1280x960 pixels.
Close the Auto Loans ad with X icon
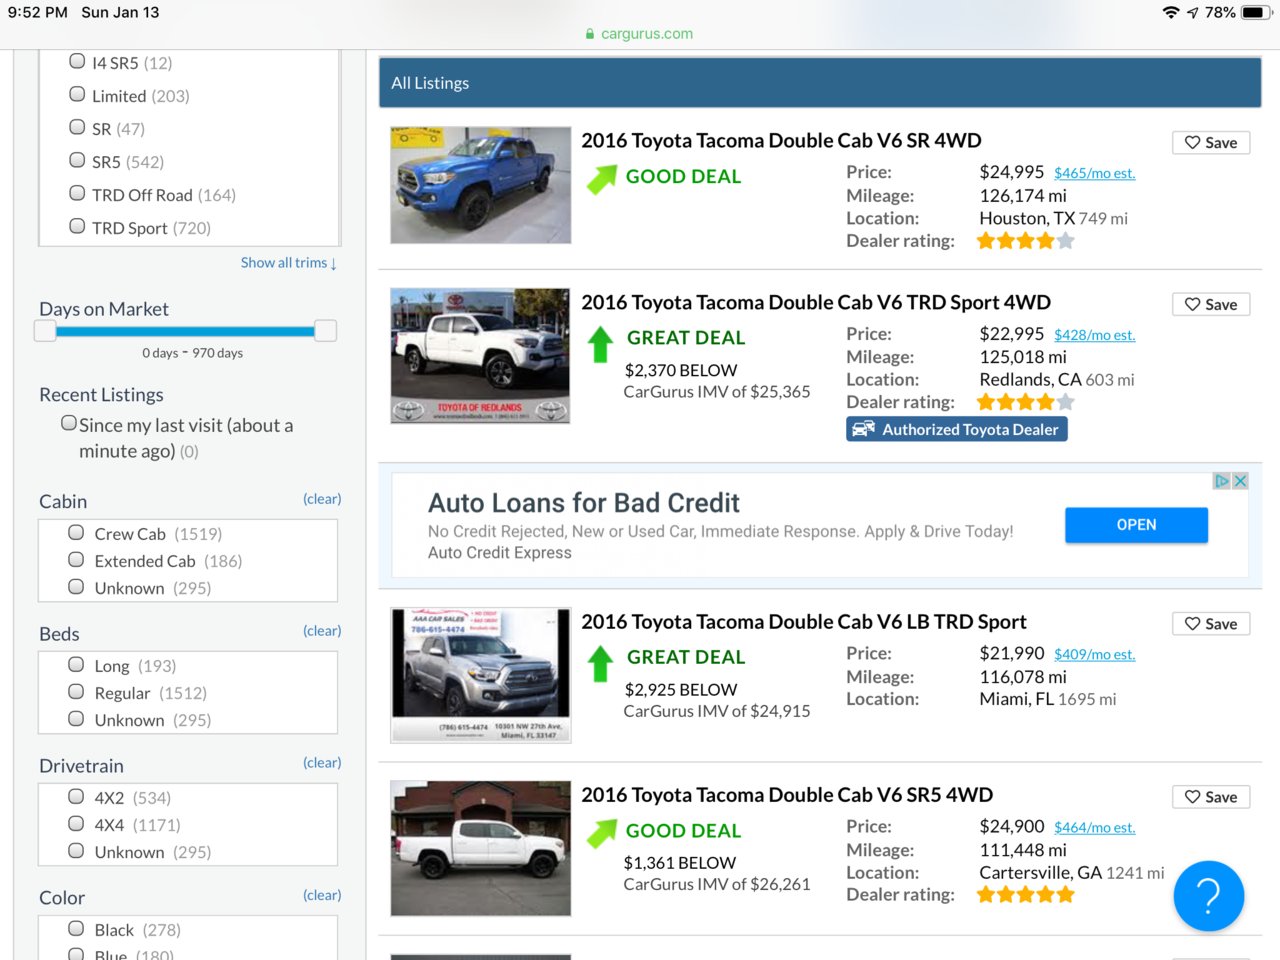pos(1240,481)
